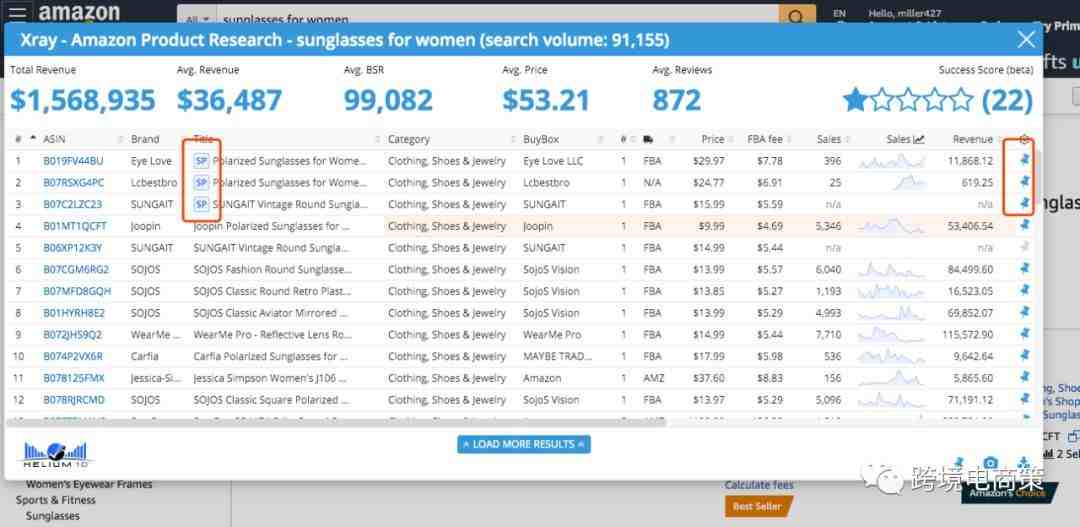Click SP badge on Lcbestbro row
Screen dimensions: 1080x527
(201, 183)
